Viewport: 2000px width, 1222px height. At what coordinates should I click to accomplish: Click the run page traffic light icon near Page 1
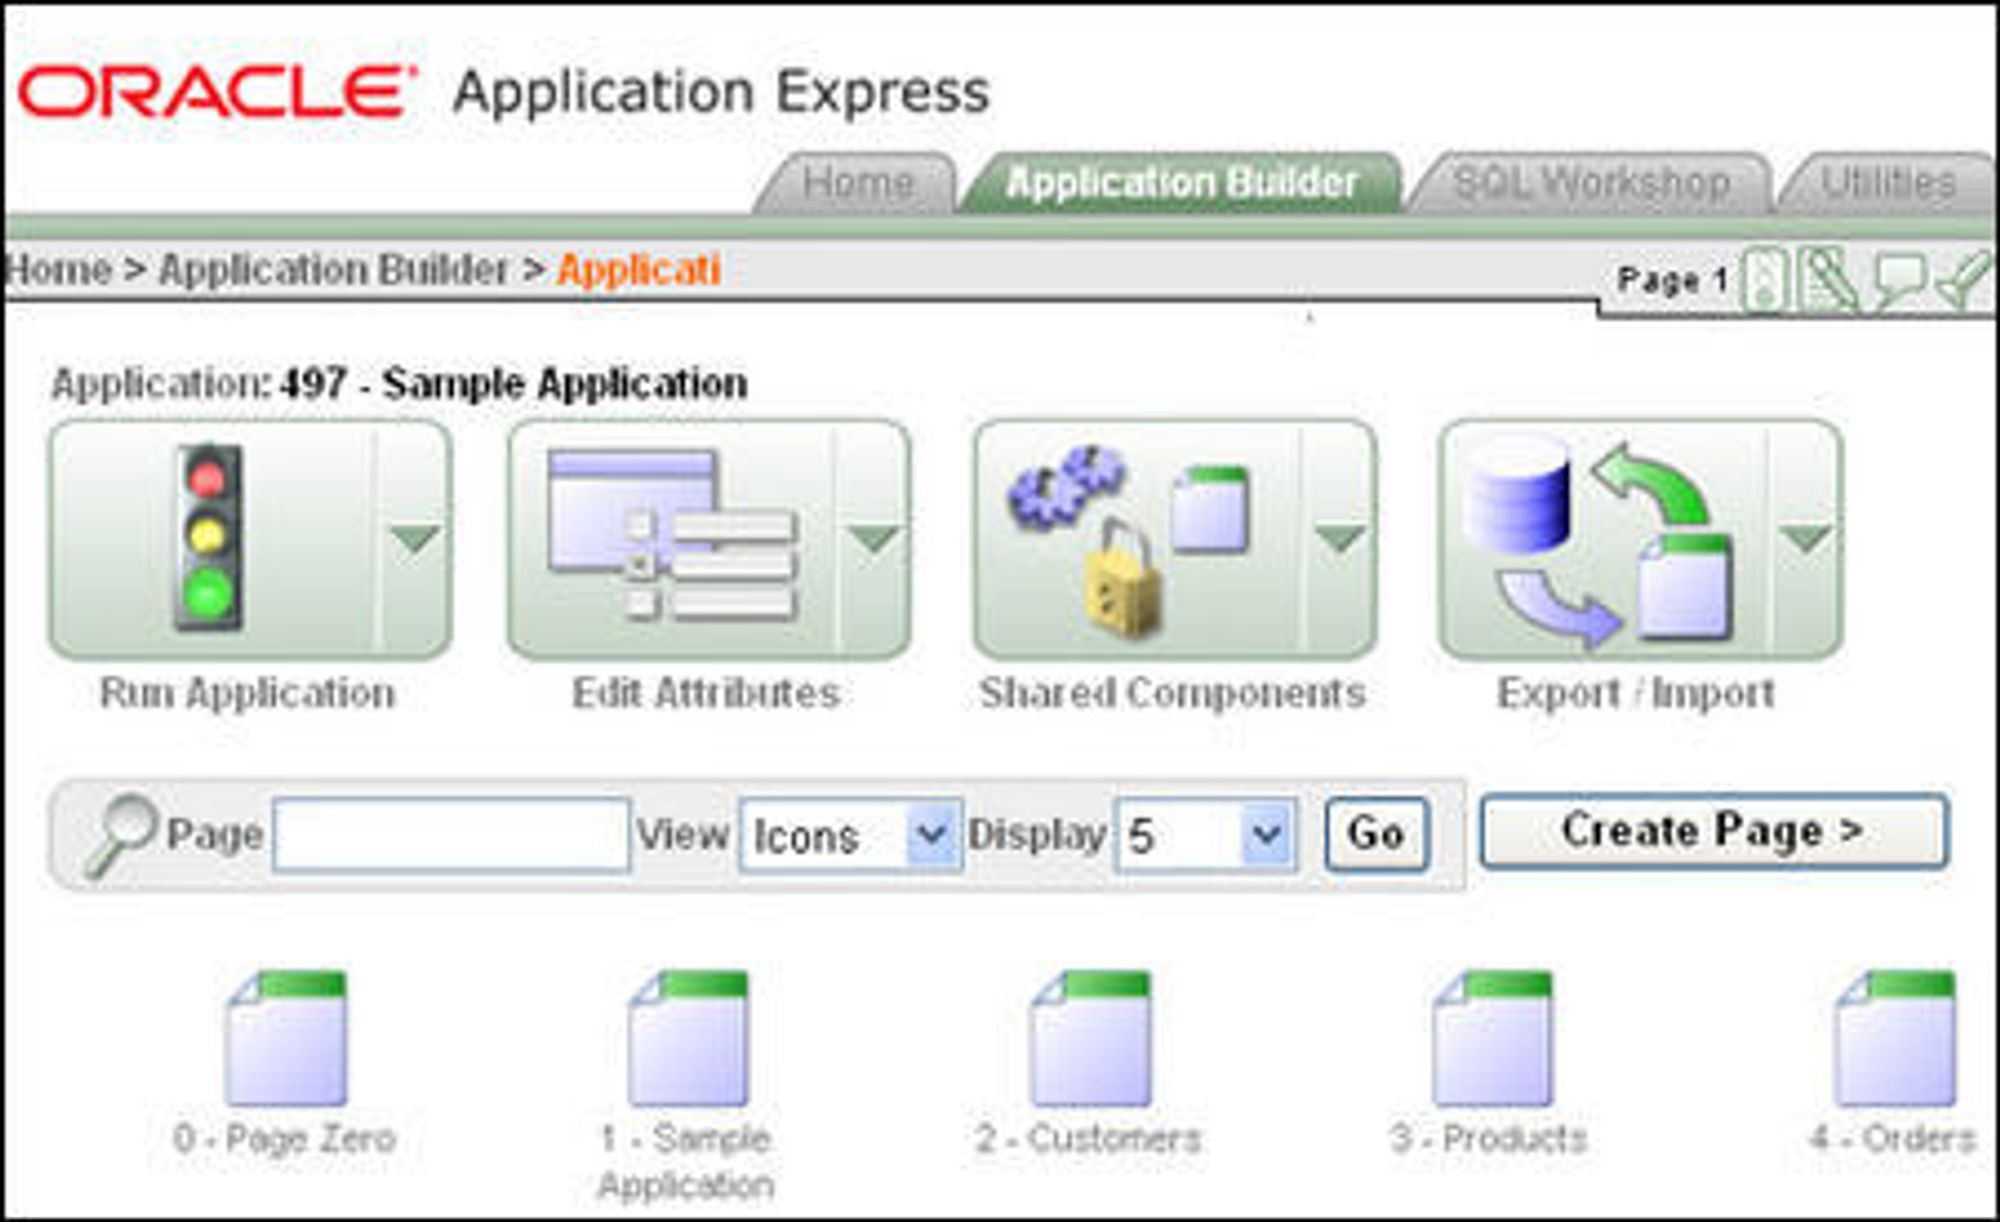[x=1765, y=280]
